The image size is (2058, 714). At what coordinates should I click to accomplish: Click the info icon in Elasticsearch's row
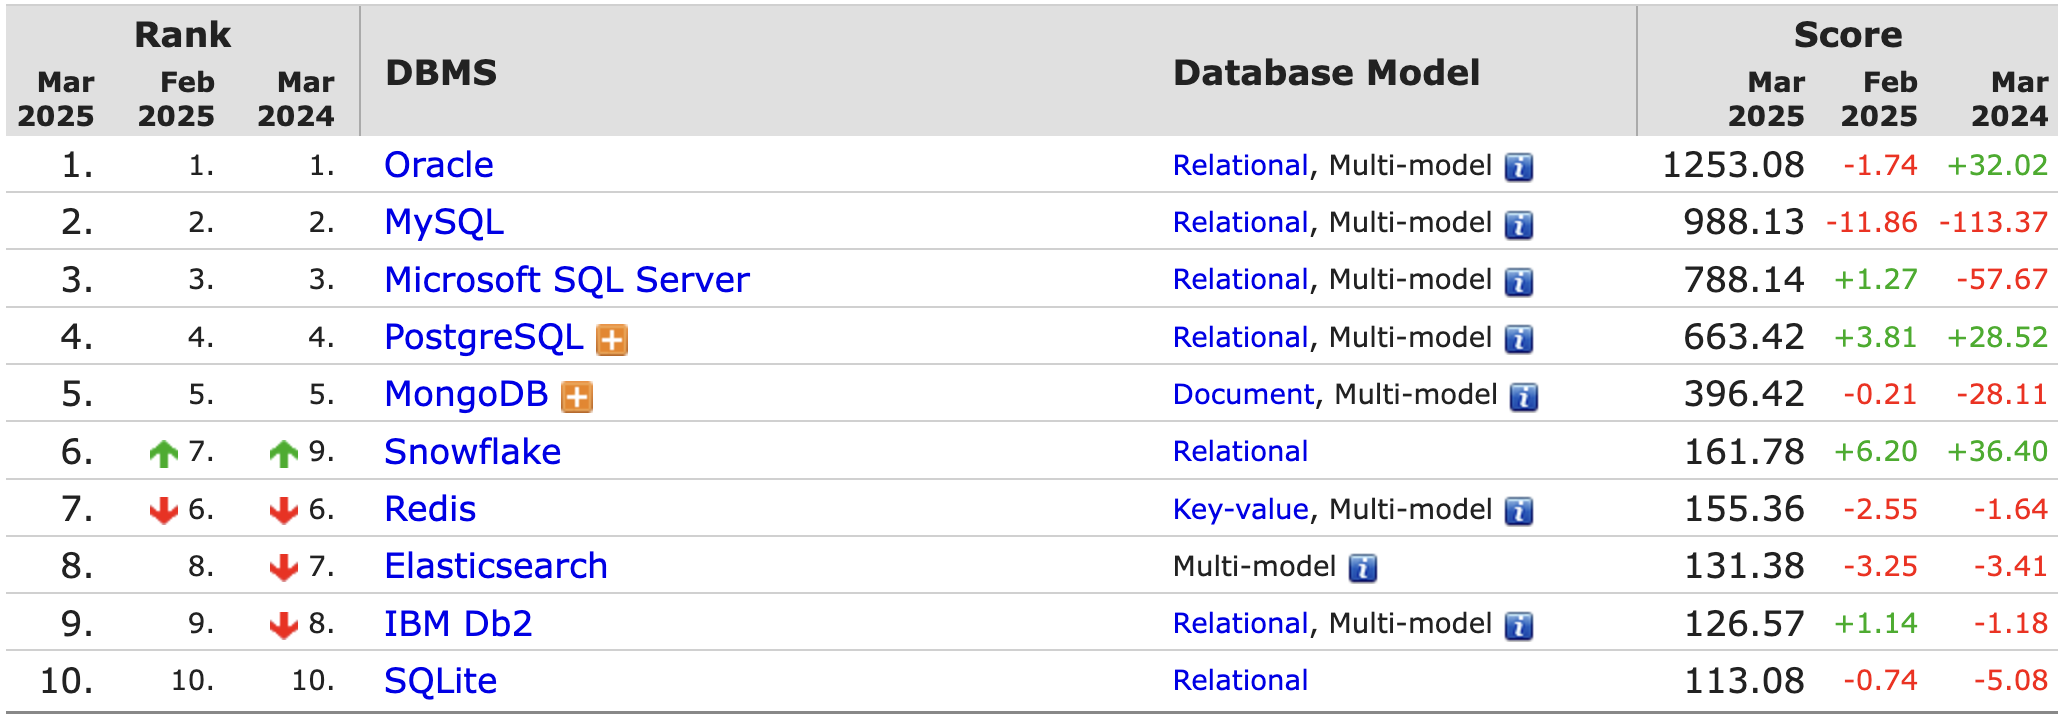(1363, 568)
